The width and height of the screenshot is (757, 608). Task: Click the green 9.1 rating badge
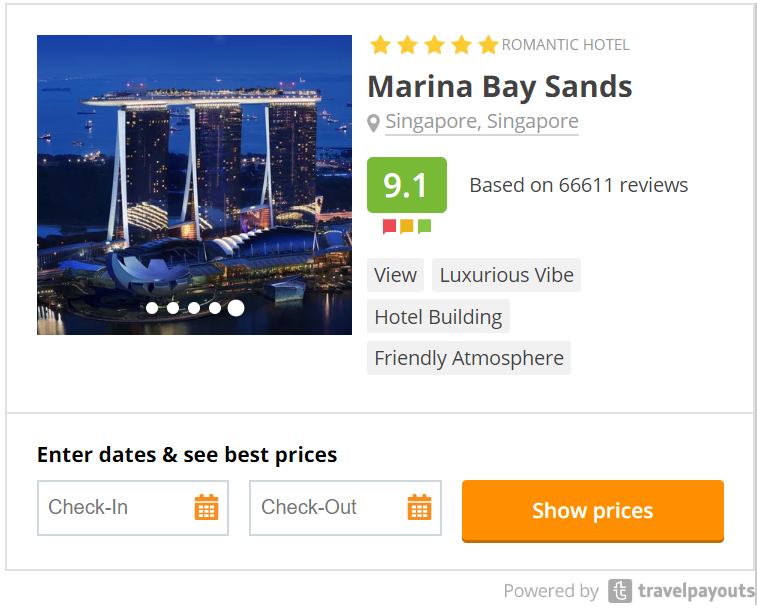(x=407, y=185)
